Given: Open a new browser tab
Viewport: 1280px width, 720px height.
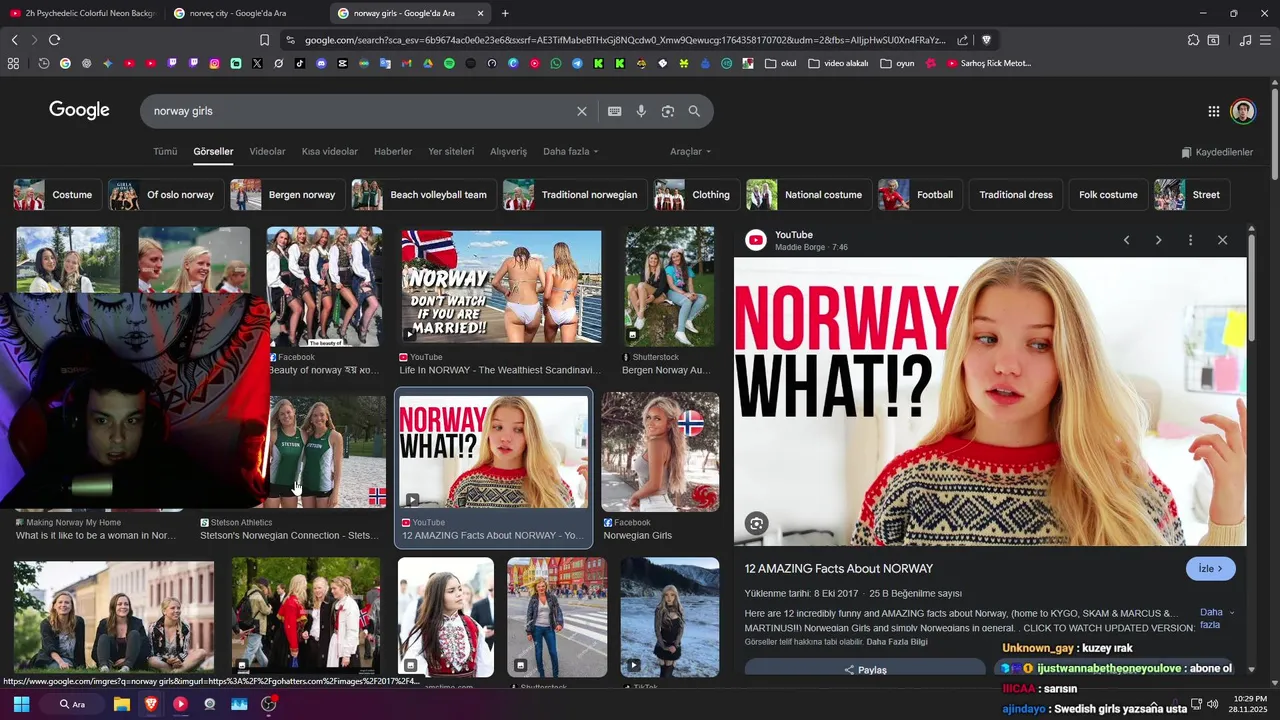Looking at the screenshot, I should (505, 13).
